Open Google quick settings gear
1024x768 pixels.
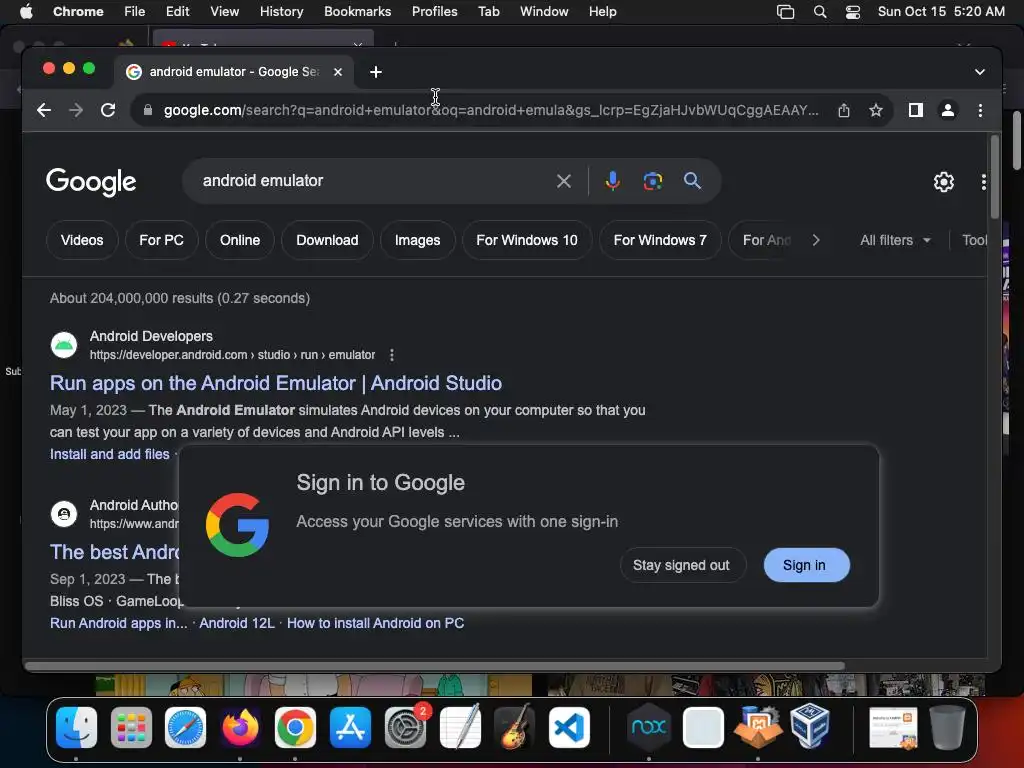(943, 182)
